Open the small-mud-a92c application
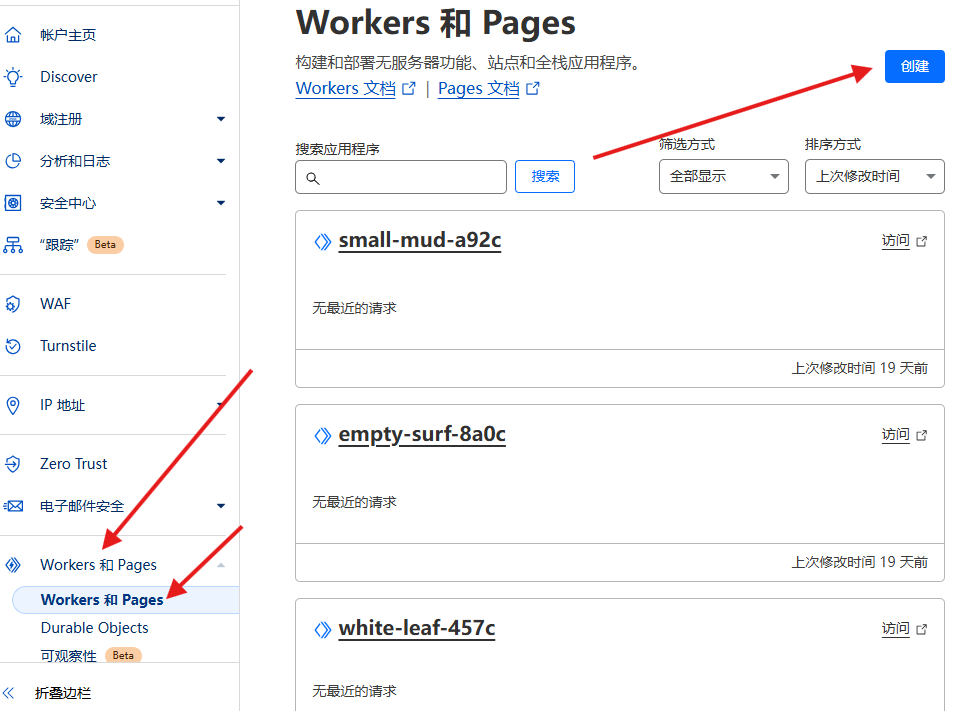This screenshot has width=967, height=711. pos(420,240)
